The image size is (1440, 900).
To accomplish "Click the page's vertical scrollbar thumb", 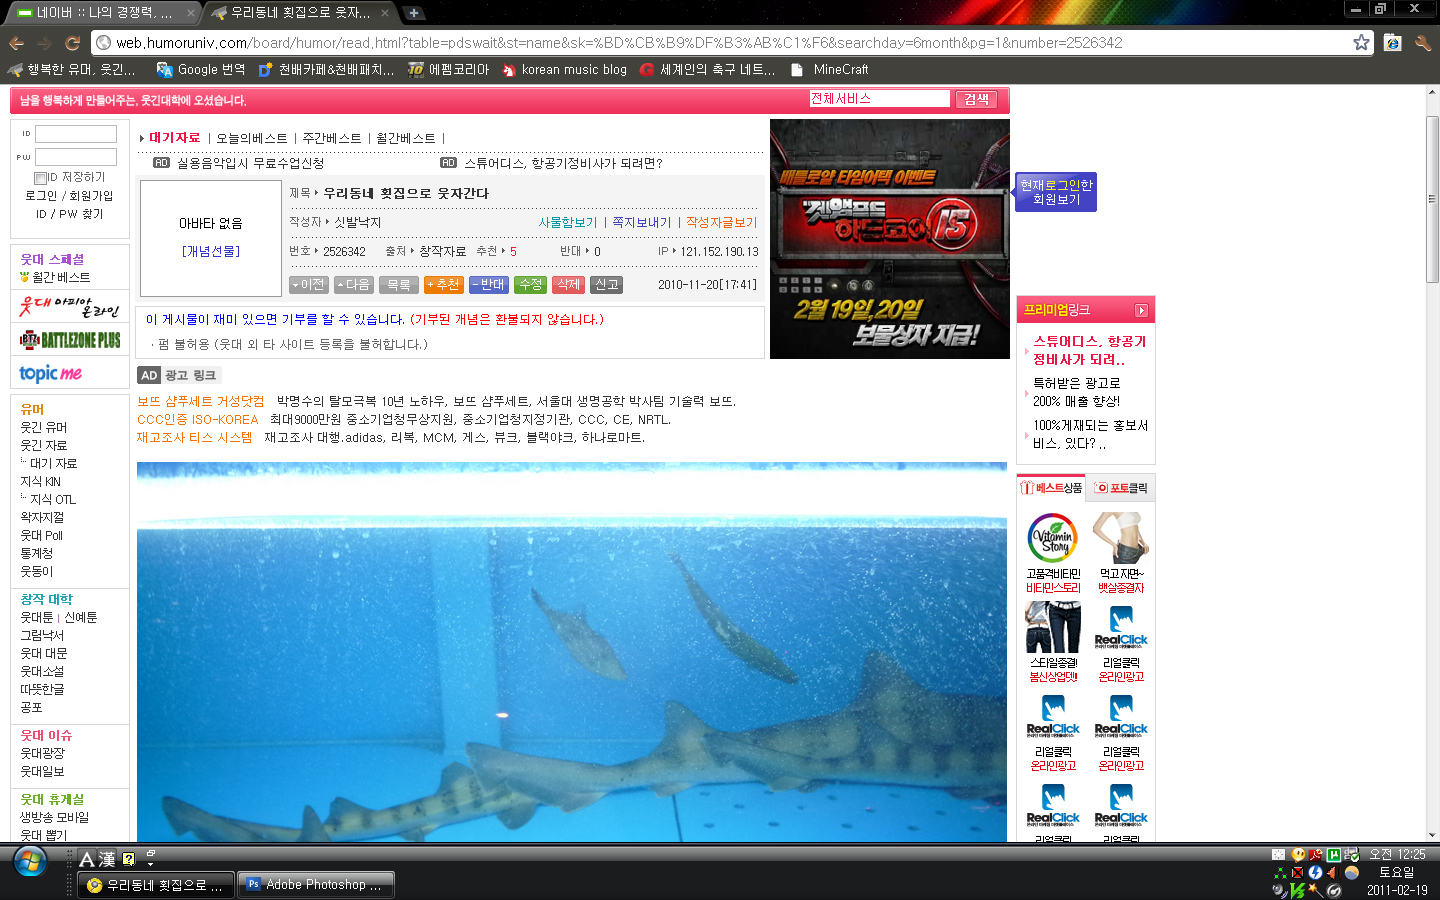I will (x=1432, y=200).
